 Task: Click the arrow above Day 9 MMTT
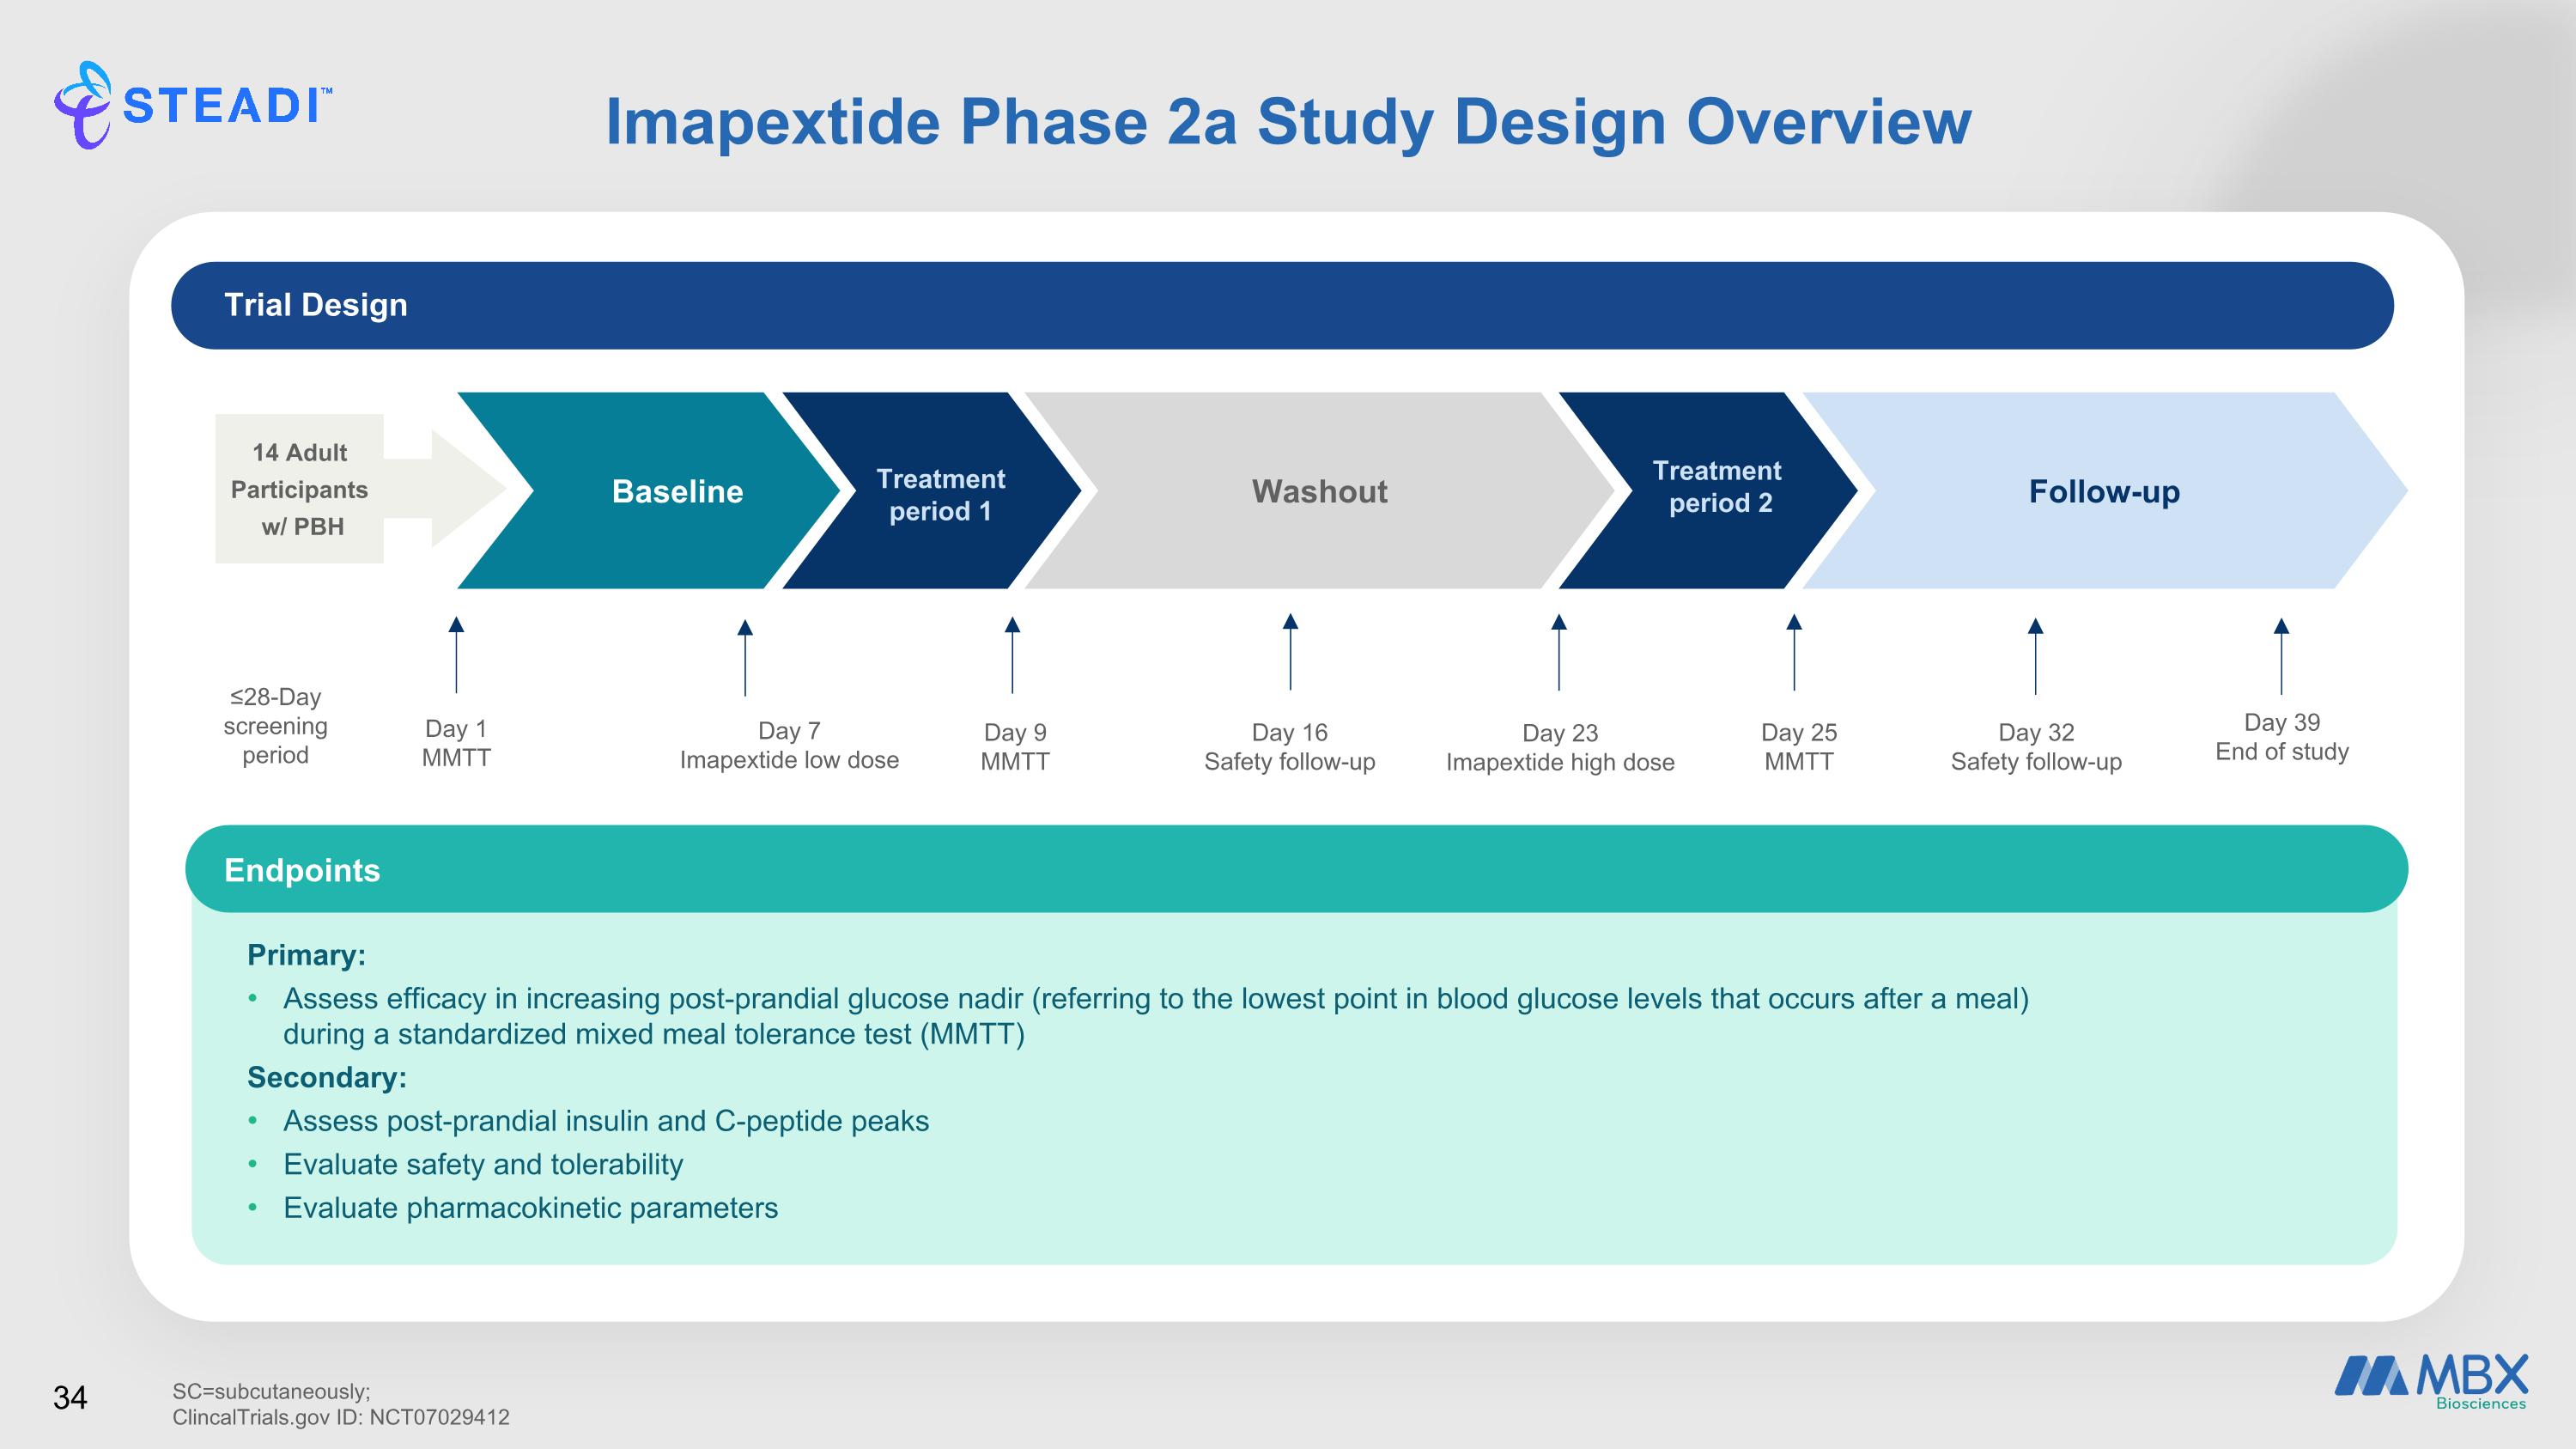[x=1012, y=655]
